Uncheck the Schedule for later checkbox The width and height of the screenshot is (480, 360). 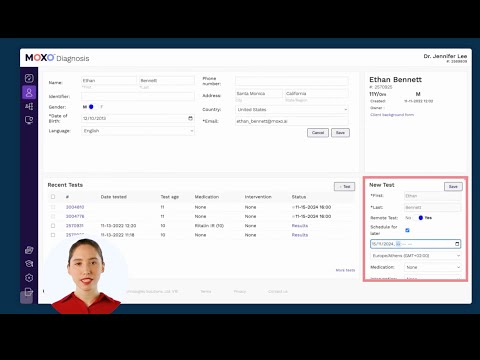coord(407,230)
